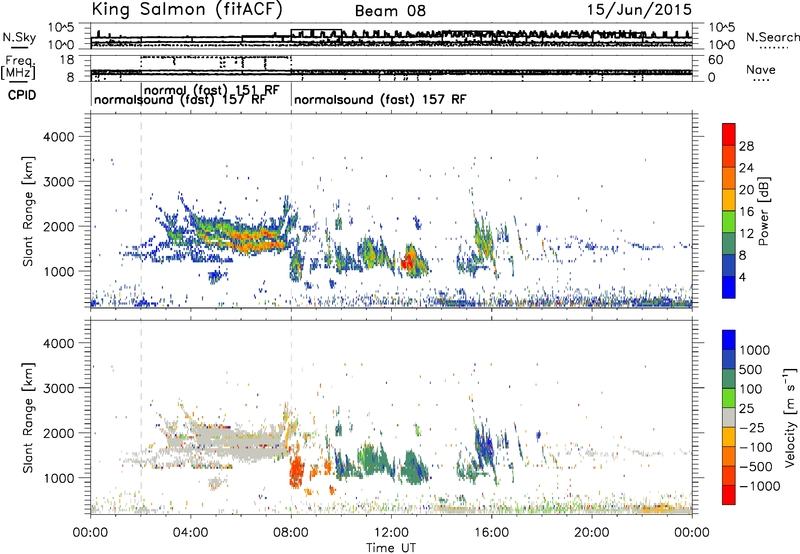This screenshot has height=554, width=800.
Task: Pick the light green segment between Velocity 25 and 100
Action: pos(729,398)
